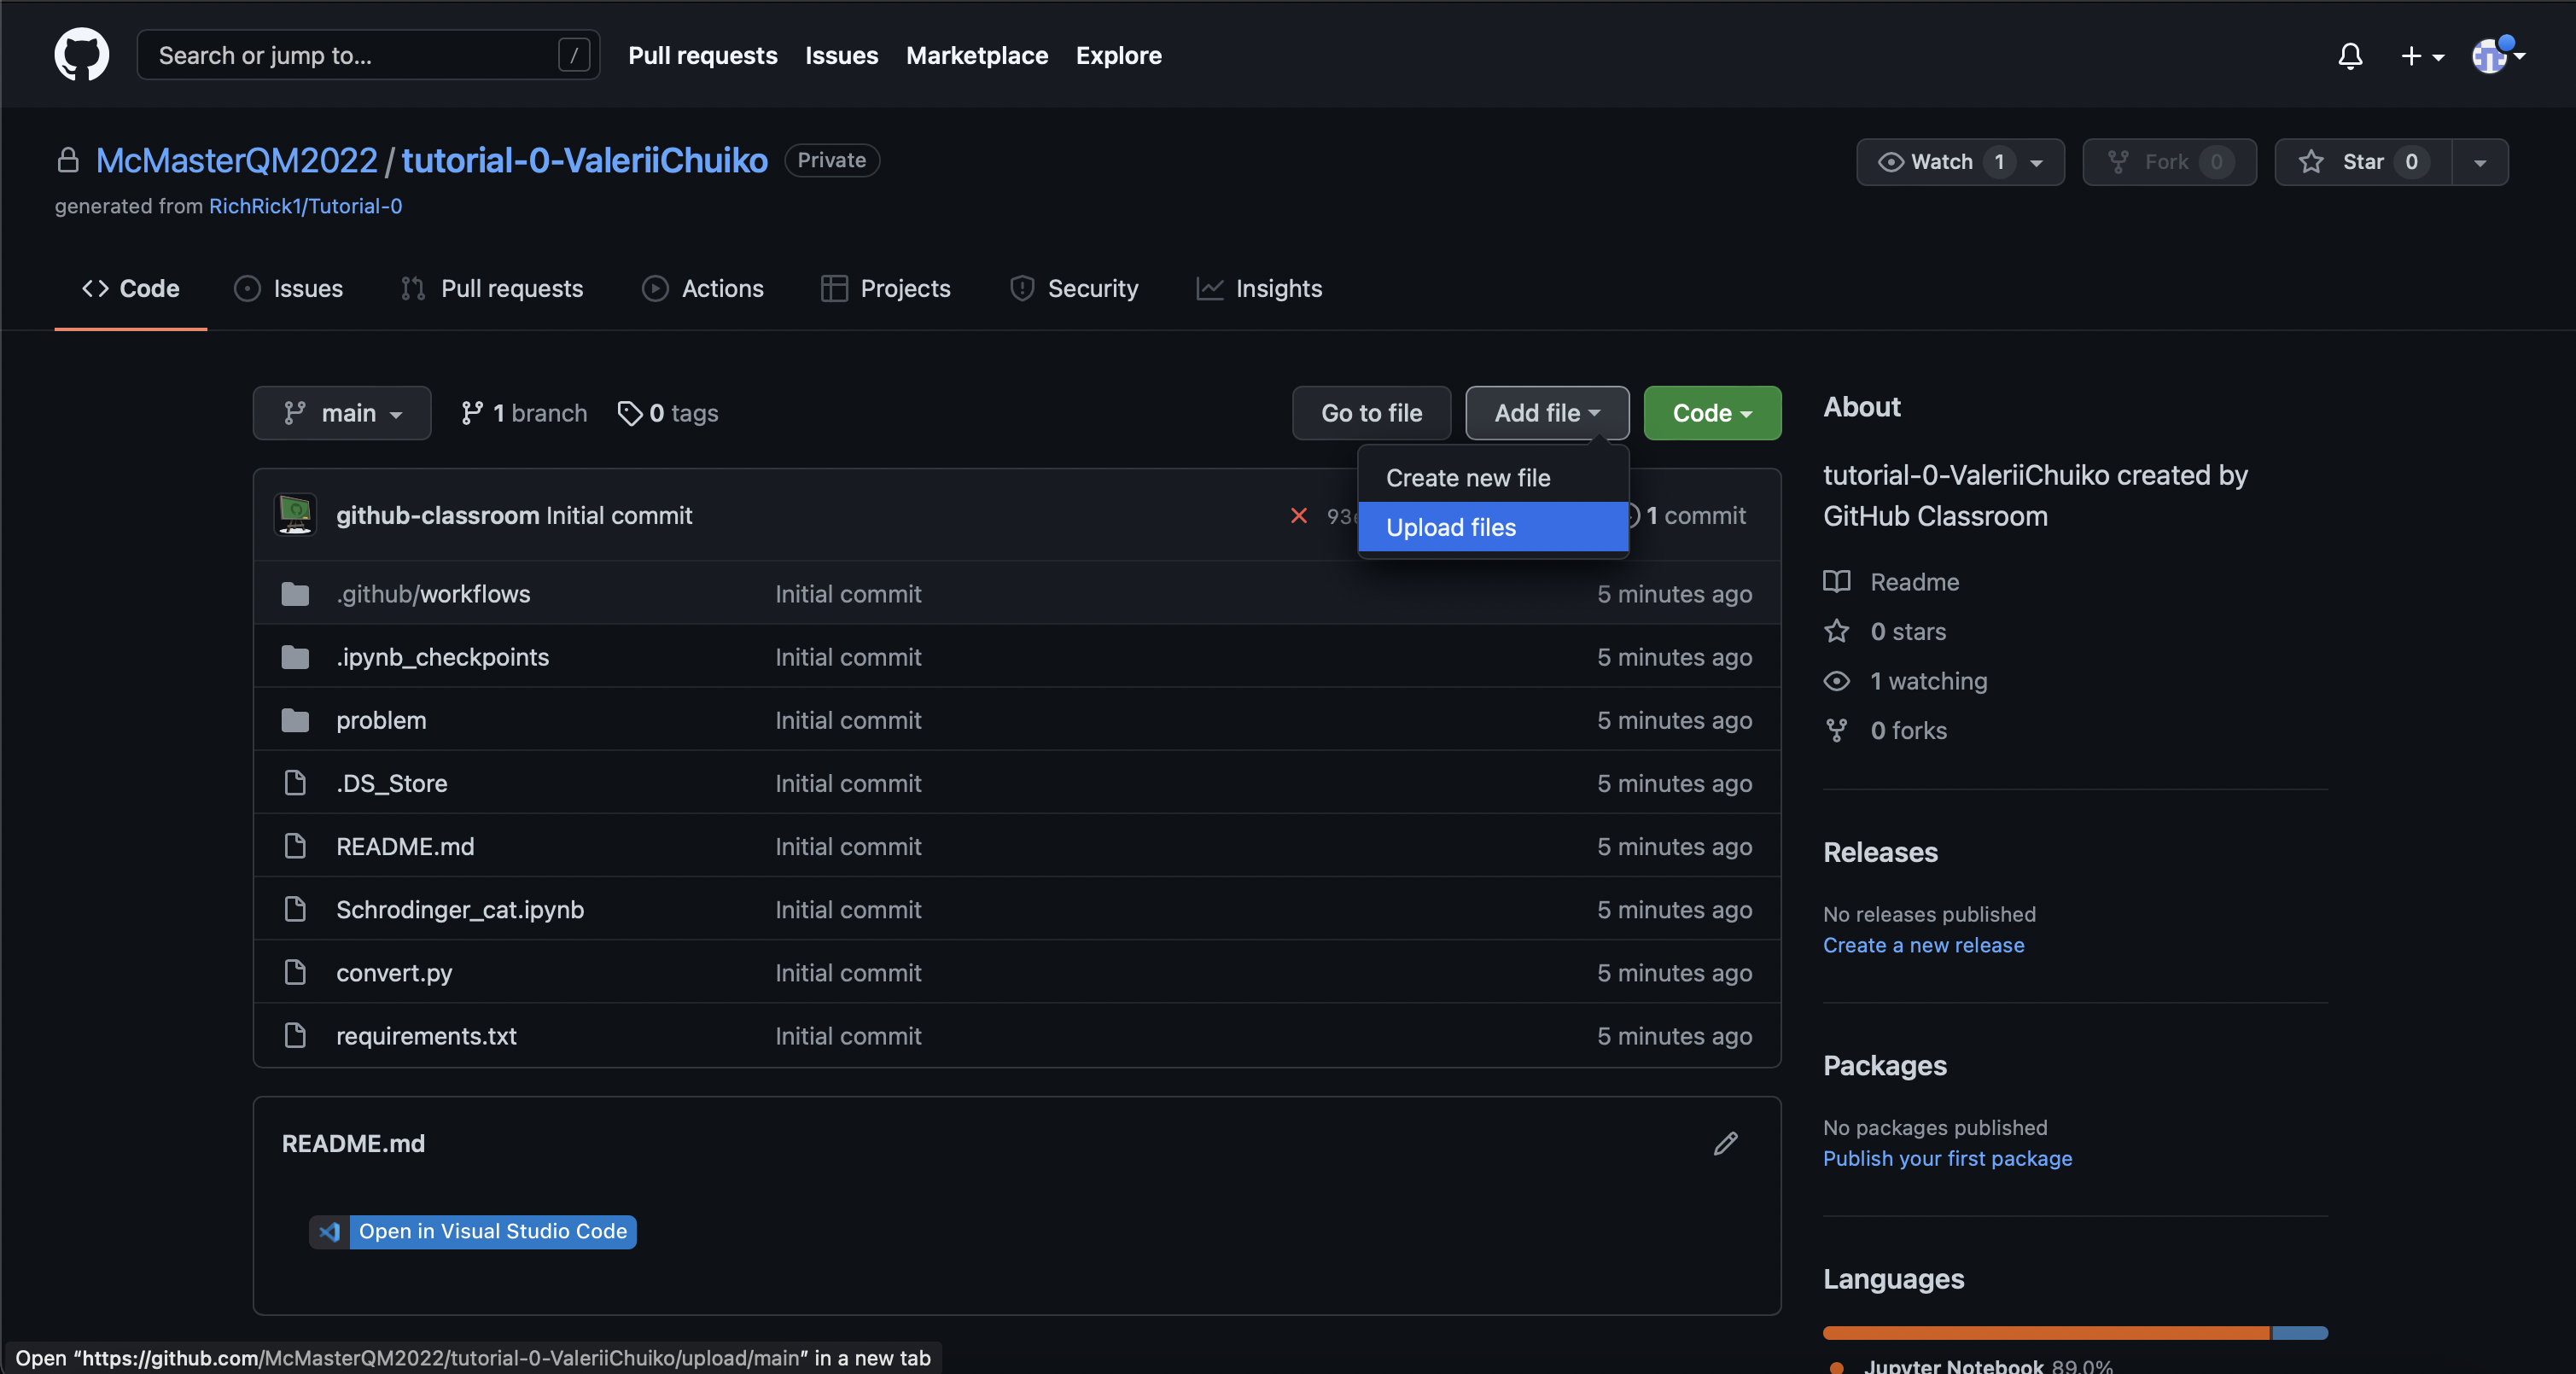
Task: Toggle the Add file dropdown
Action: coord(1547,413)
